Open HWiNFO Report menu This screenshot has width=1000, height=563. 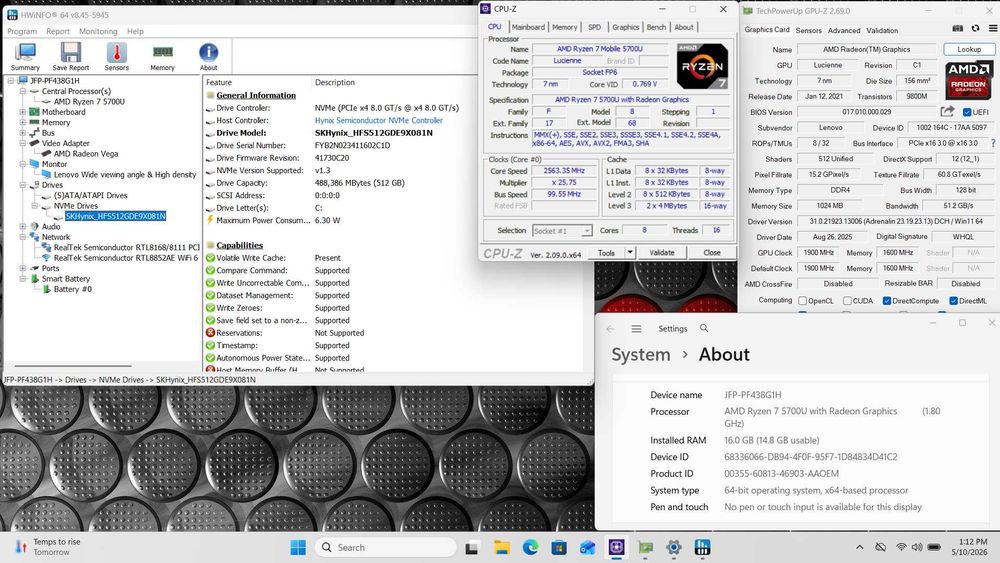click(x=57, y=31)
